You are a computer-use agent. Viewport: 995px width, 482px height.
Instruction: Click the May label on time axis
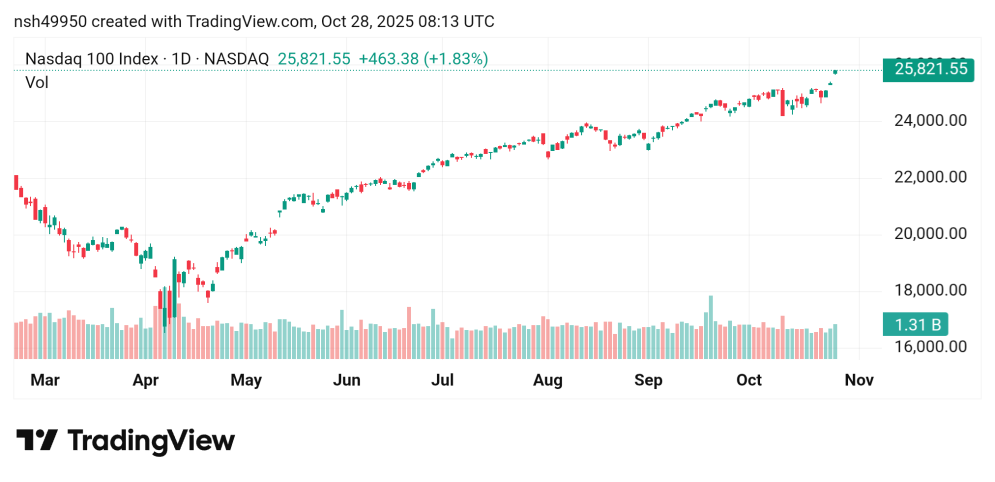pos(245,380)
